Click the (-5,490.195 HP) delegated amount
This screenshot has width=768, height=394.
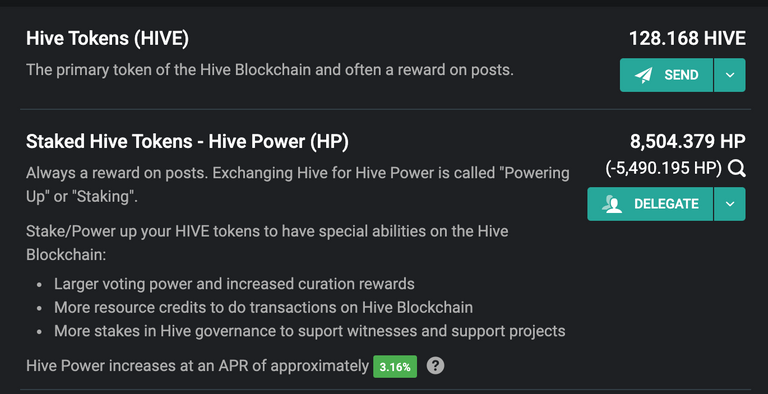(664, 169)
